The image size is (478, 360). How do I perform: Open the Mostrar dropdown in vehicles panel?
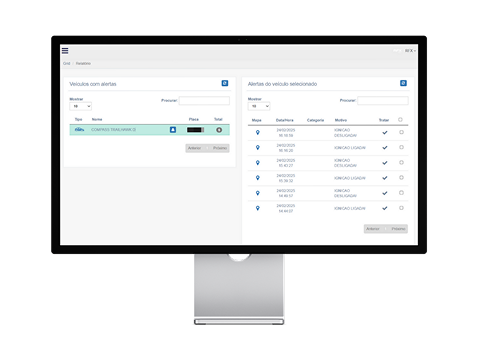80,106
